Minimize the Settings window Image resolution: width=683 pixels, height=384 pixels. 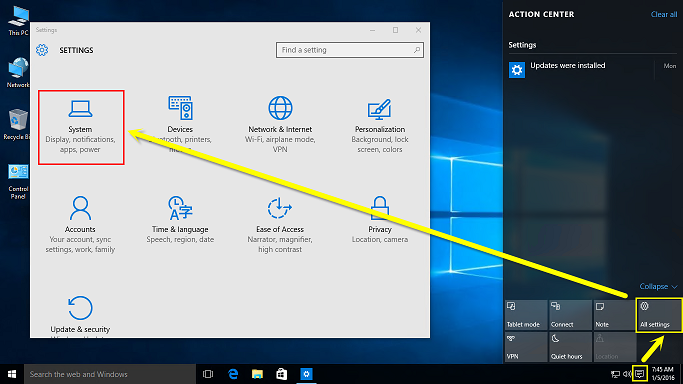pyautogui.click(x=372, y=30)
